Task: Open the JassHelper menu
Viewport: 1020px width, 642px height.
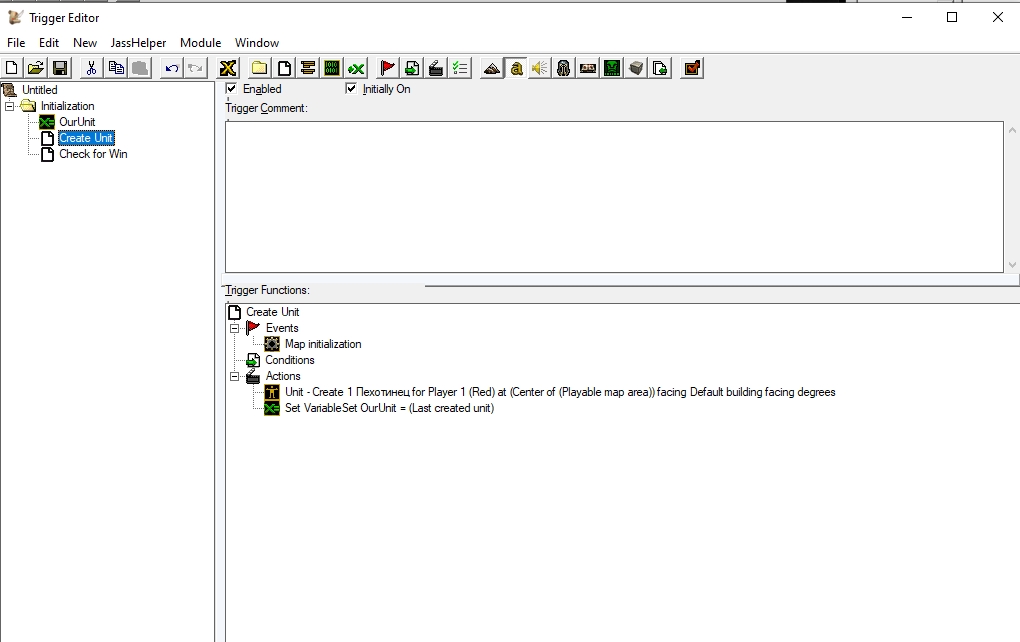Action: coord(139,42)
